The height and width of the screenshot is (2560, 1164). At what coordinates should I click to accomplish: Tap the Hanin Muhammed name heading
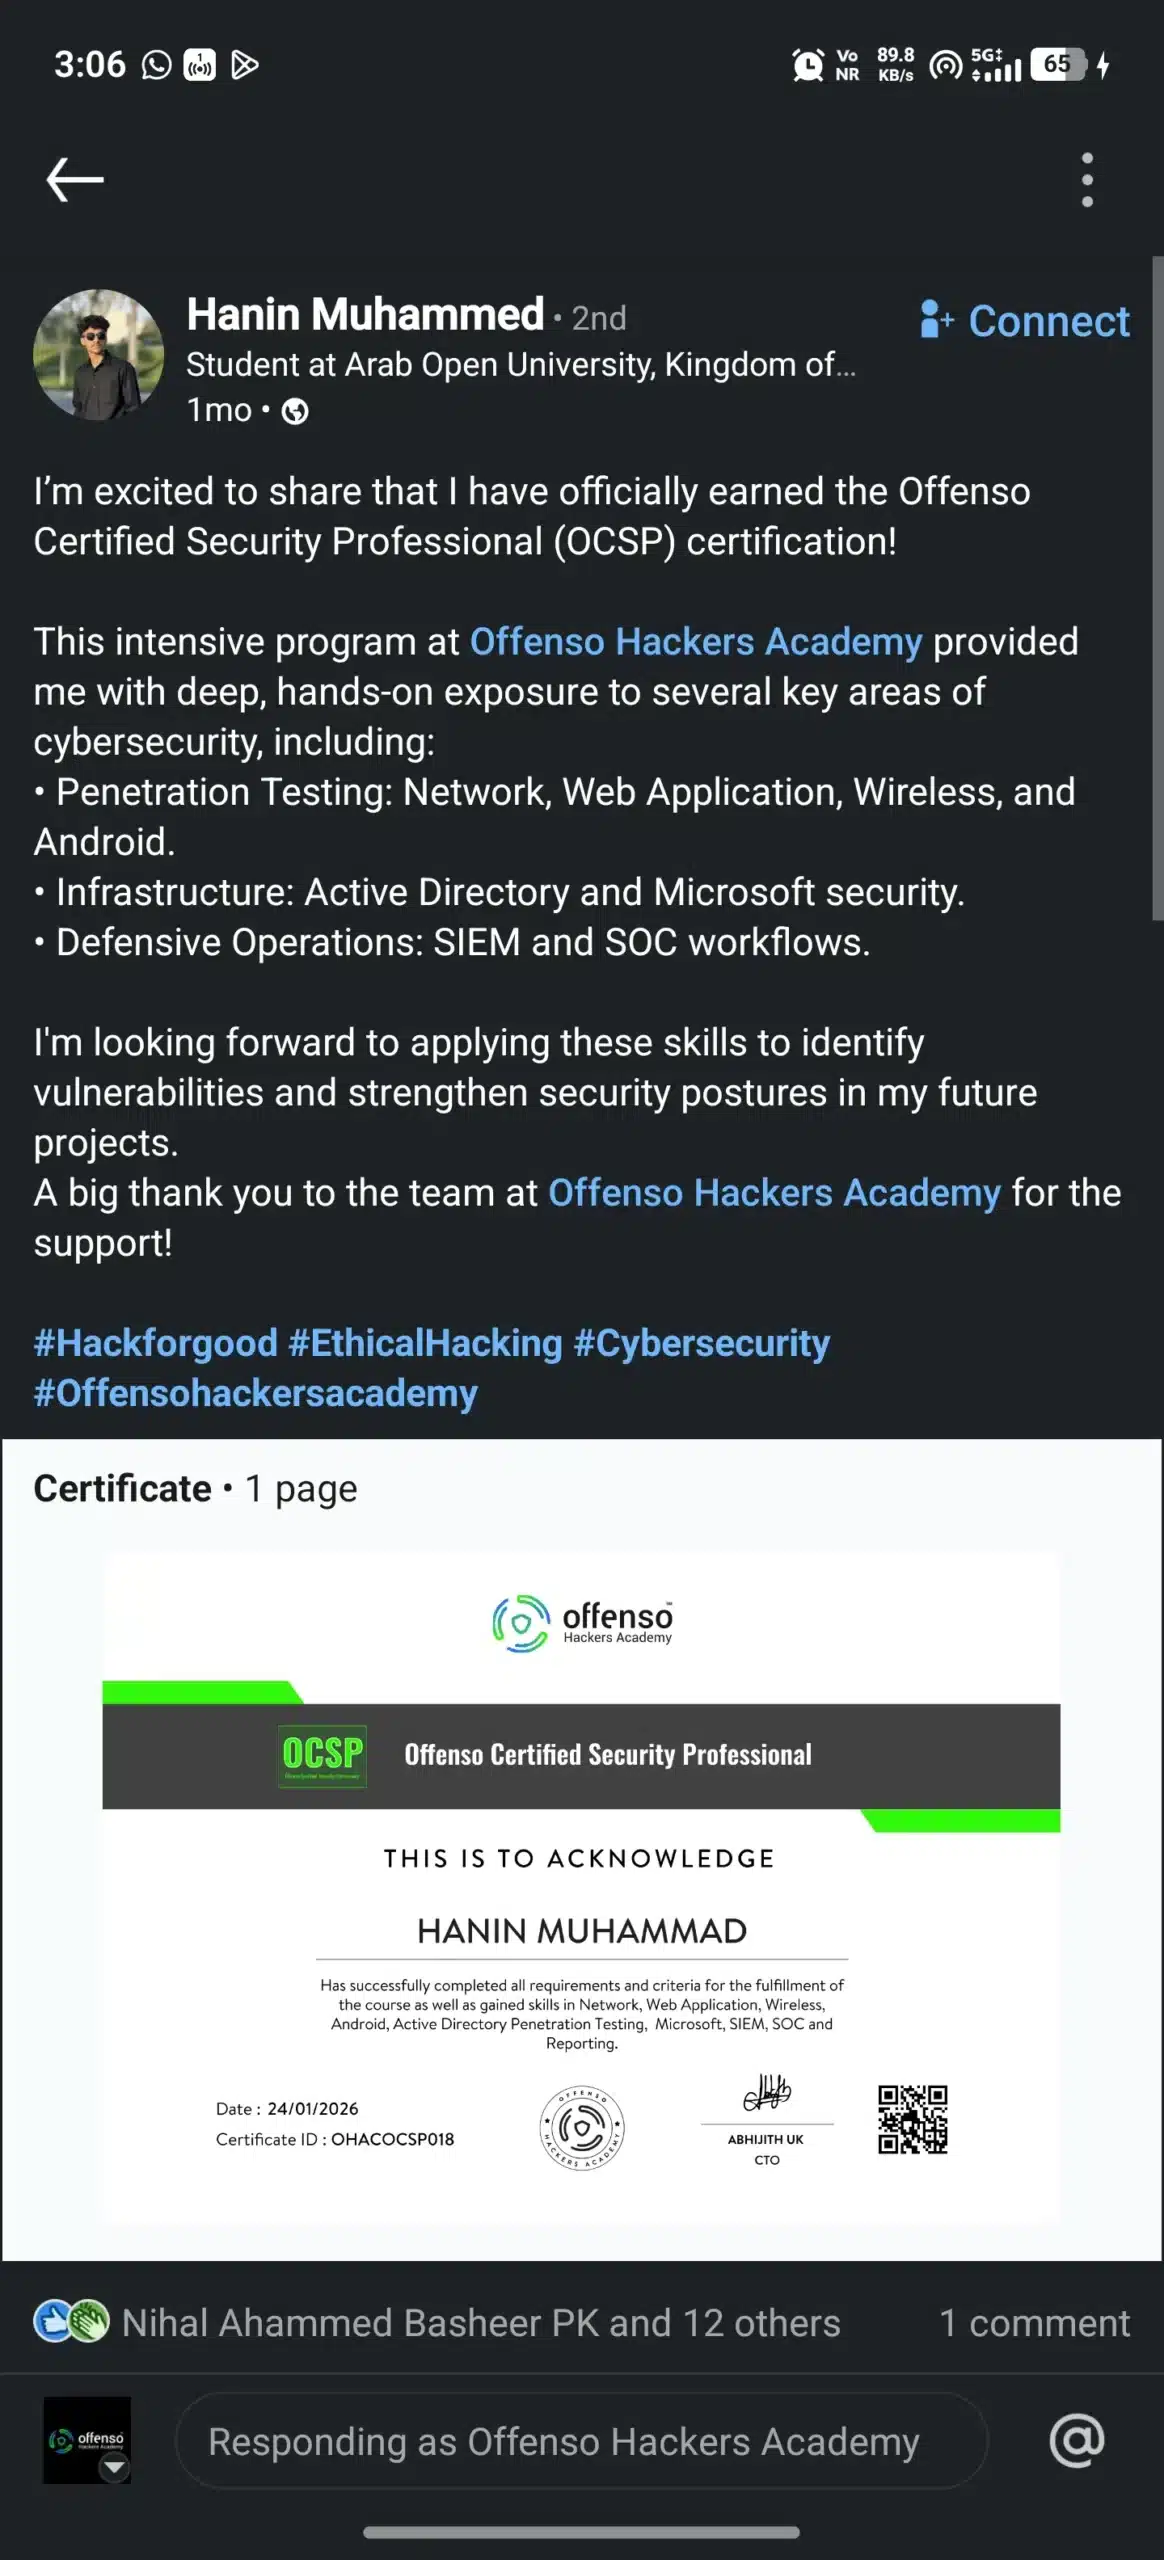click(x=365, y=315)
